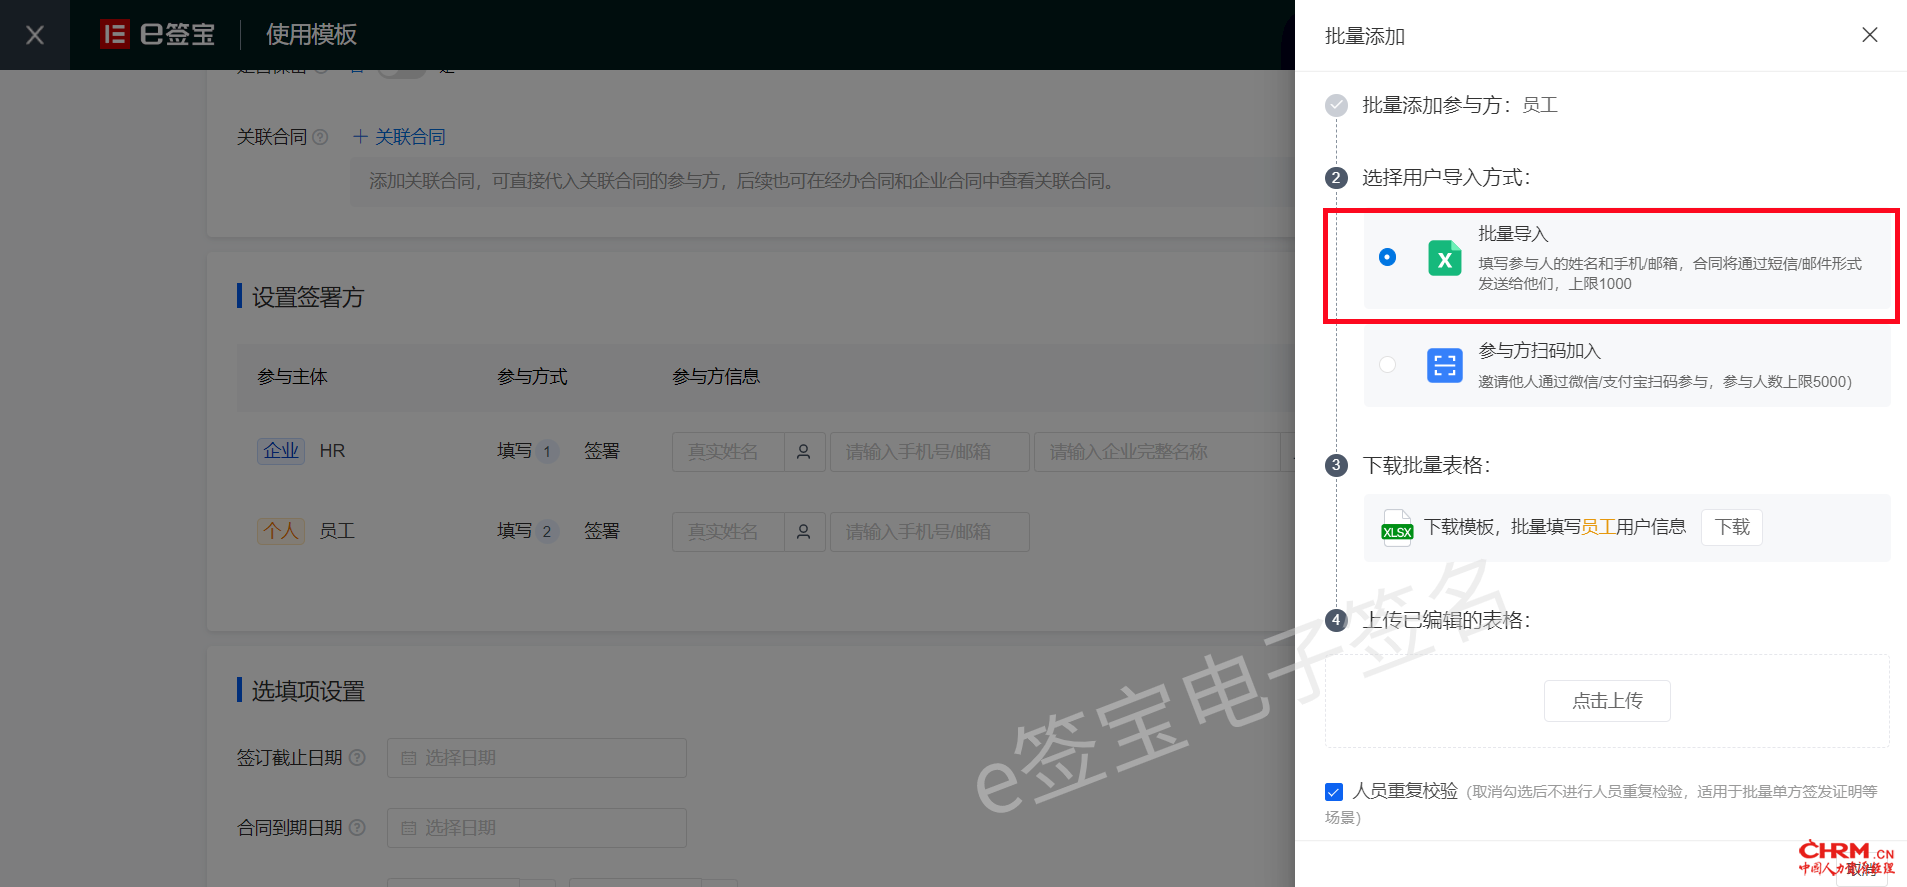The image size is (1907, 887).
Task: Select the 批量导入 radio option
Action: point(1387,257)
